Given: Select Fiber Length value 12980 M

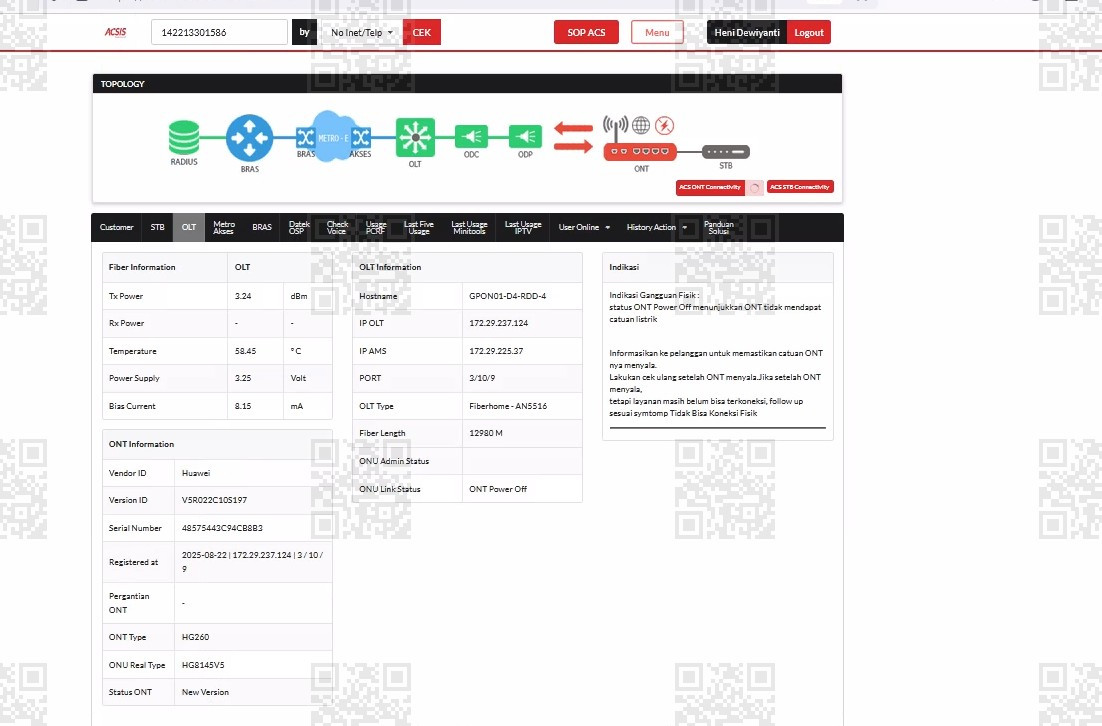Looking at the screenshot, I should tap(486, 433).
